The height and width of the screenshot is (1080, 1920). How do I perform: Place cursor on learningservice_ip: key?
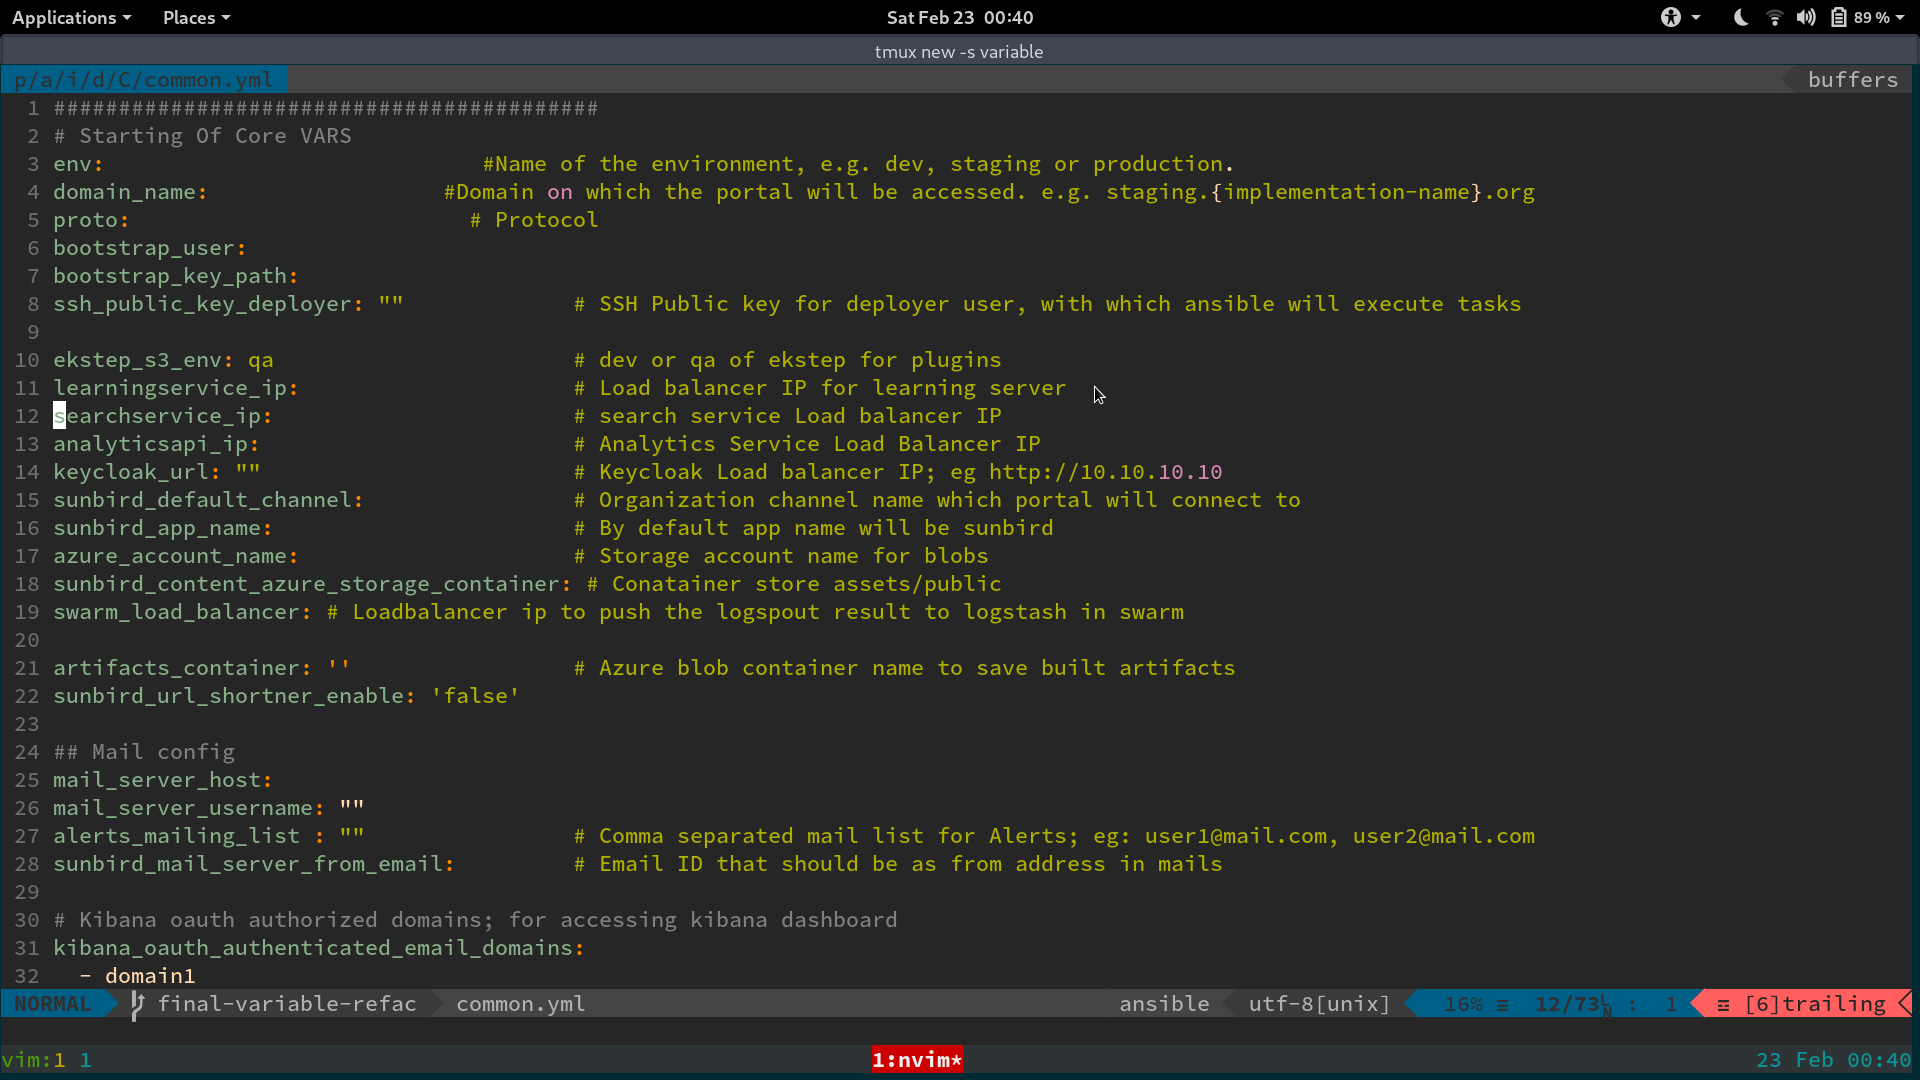click(176, 387)
